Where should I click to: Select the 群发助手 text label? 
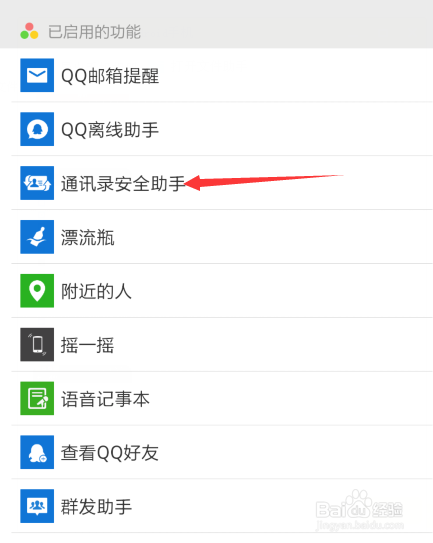[96, 507]
